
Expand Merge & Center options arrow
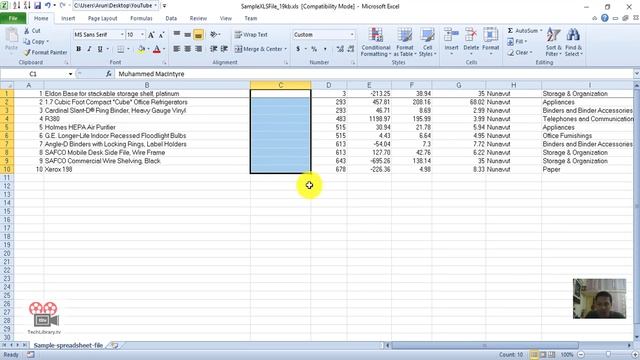285,49
